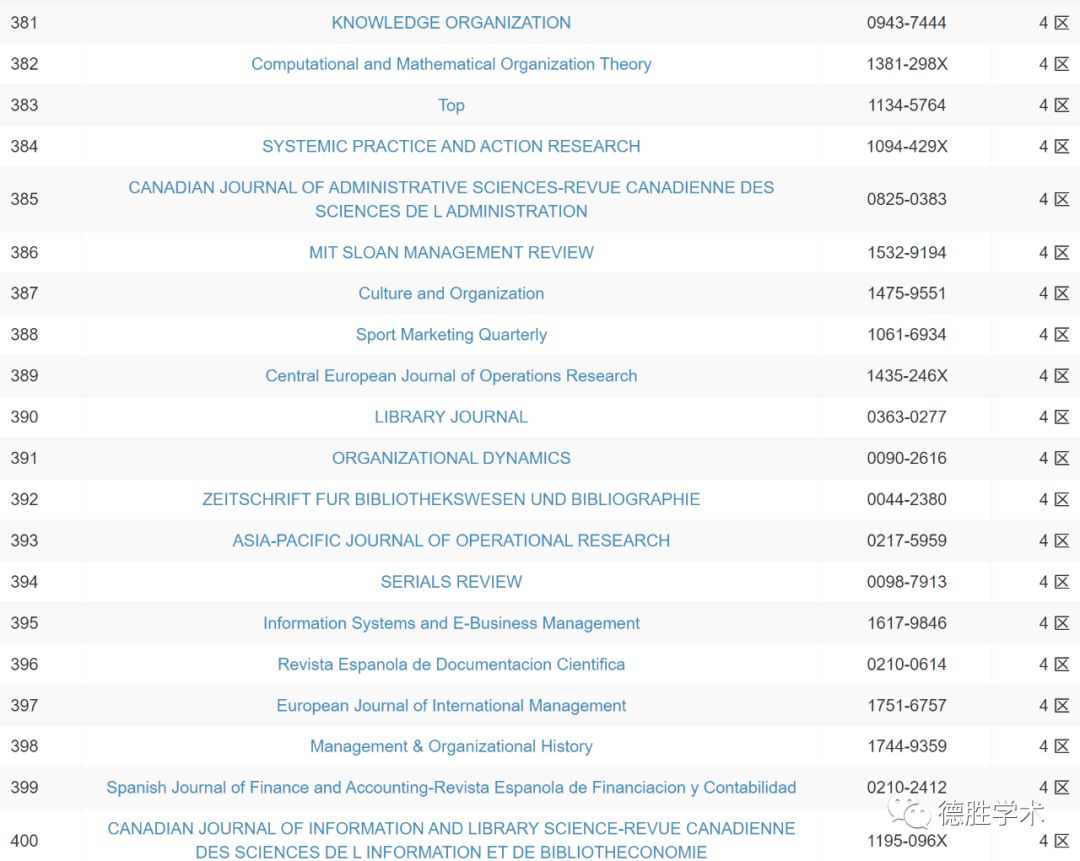Open SERIALS REVIEW link
1080x861 pixels.
(451, 582)
